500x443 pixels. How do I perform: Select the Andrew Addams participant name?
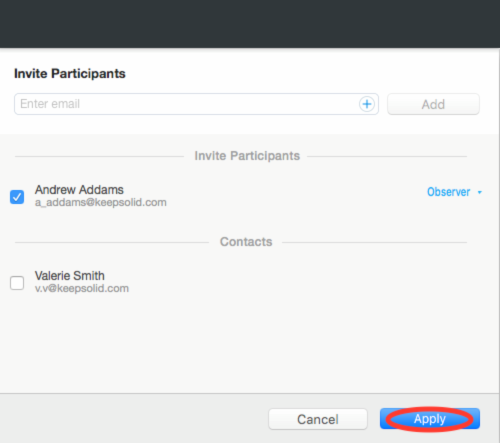[x=79, y=190]
